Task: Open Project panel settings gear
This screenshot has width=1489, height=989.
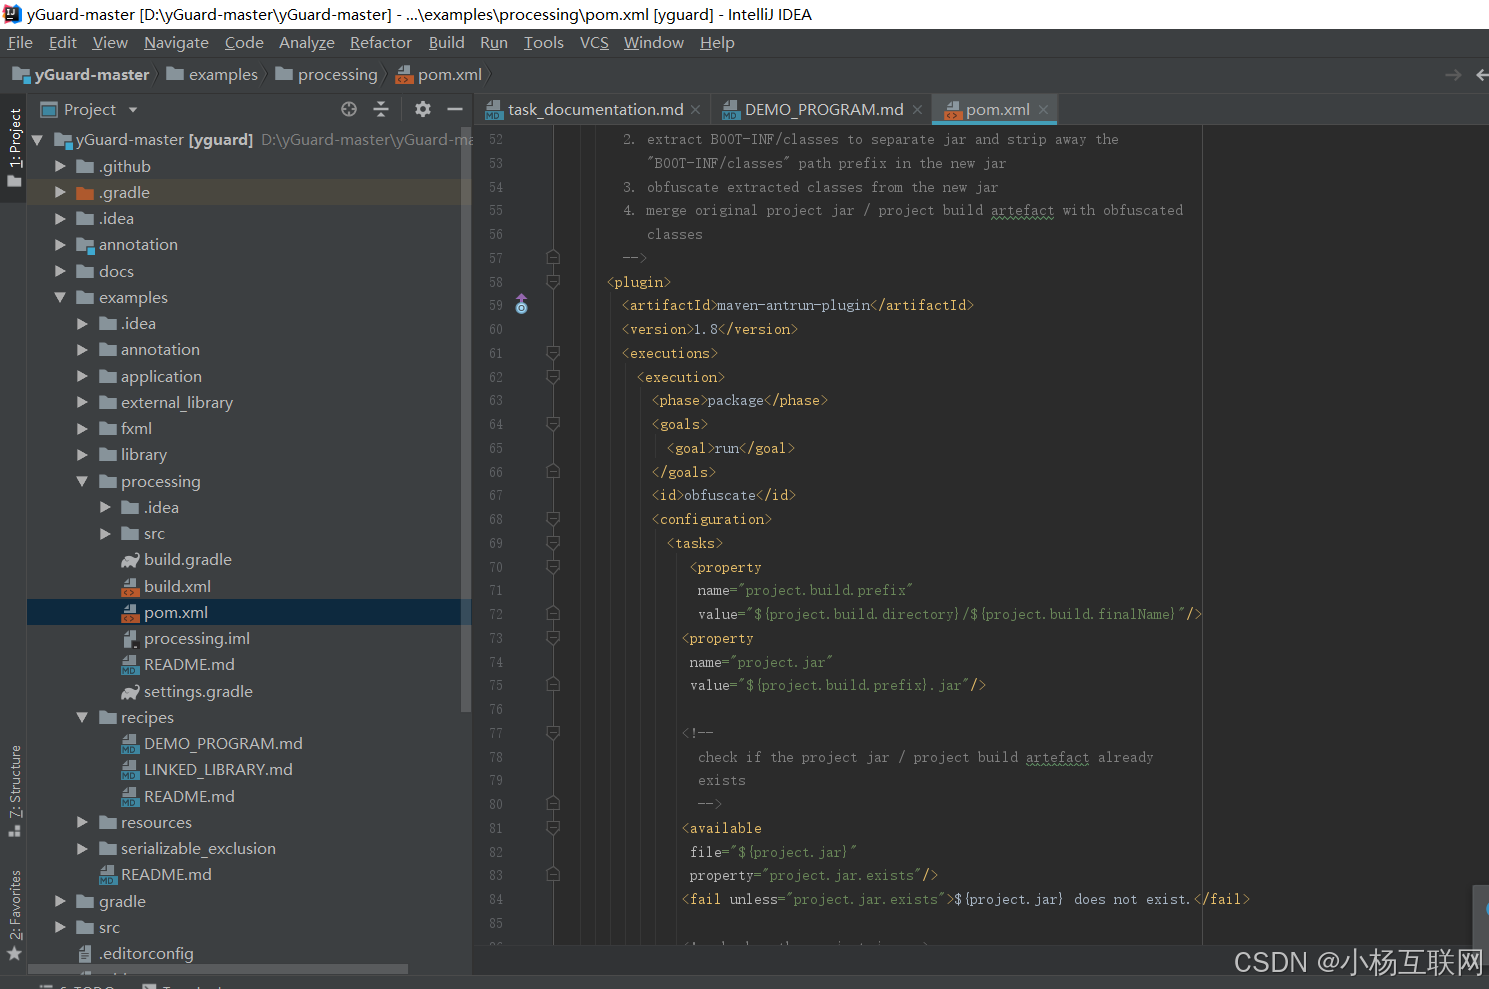Action: point(423,109)
